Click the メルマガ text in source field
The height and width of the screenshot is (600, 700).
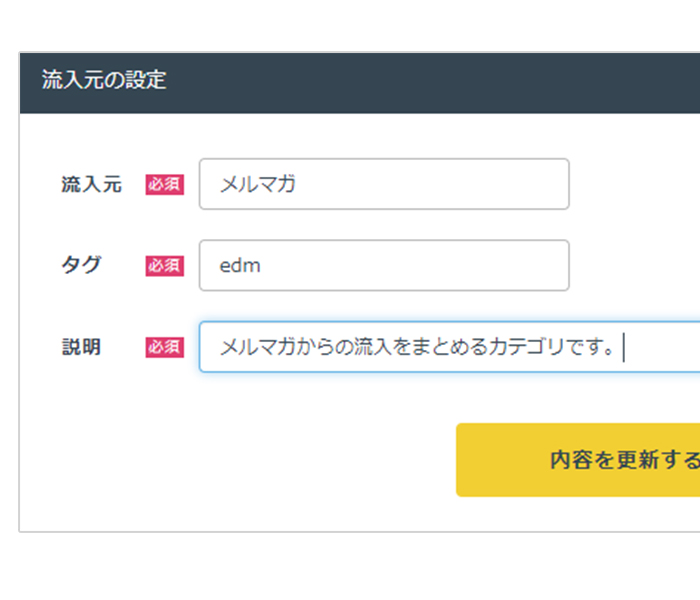(x=258, y=184)
